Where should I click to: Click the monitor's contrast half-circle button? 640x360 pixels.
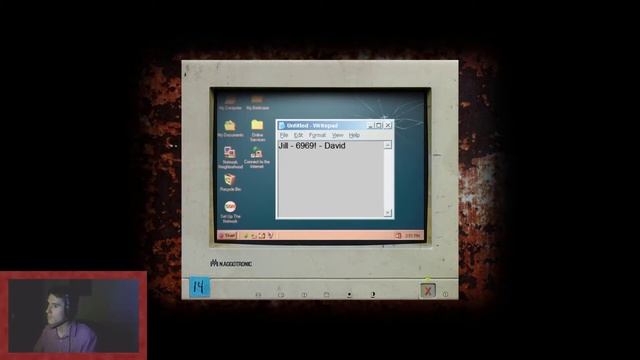coord(373,294)
